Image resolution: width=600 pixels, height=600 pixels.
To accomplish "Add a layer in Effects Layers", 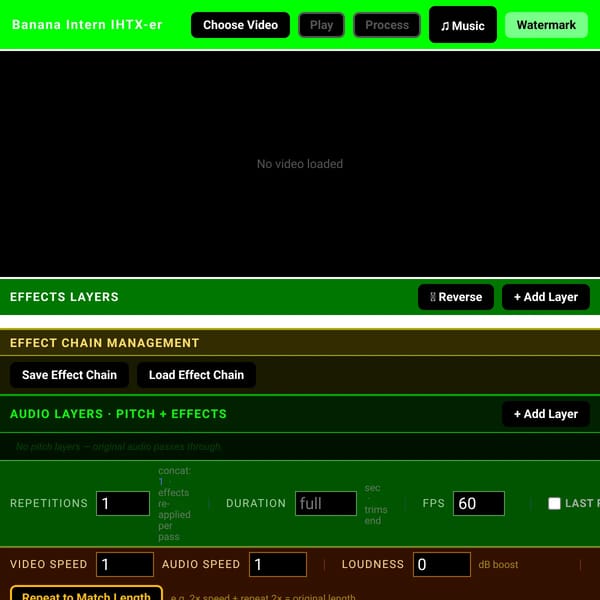I will click(x=546, y=297).
